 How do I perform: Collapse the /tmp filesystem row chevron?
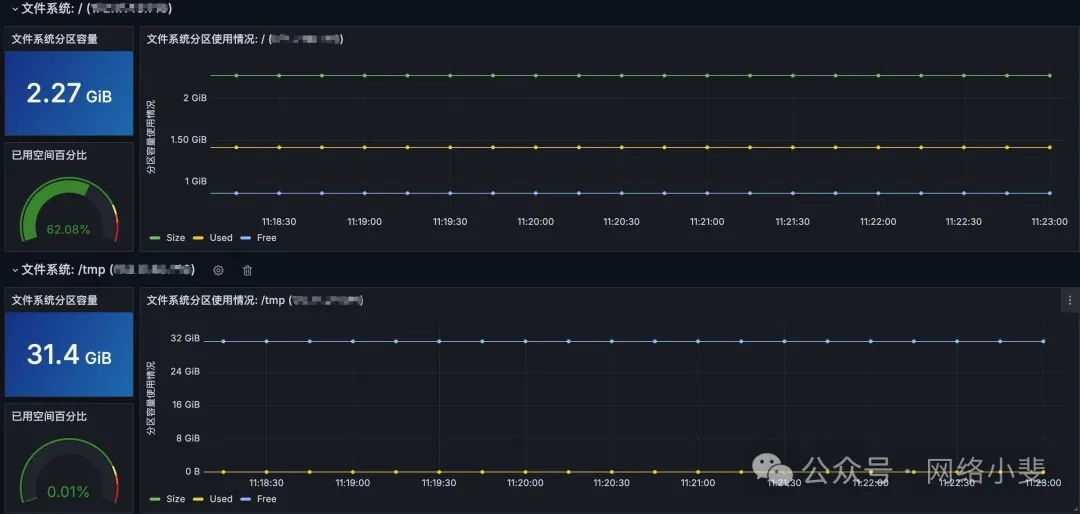point(14,270)
